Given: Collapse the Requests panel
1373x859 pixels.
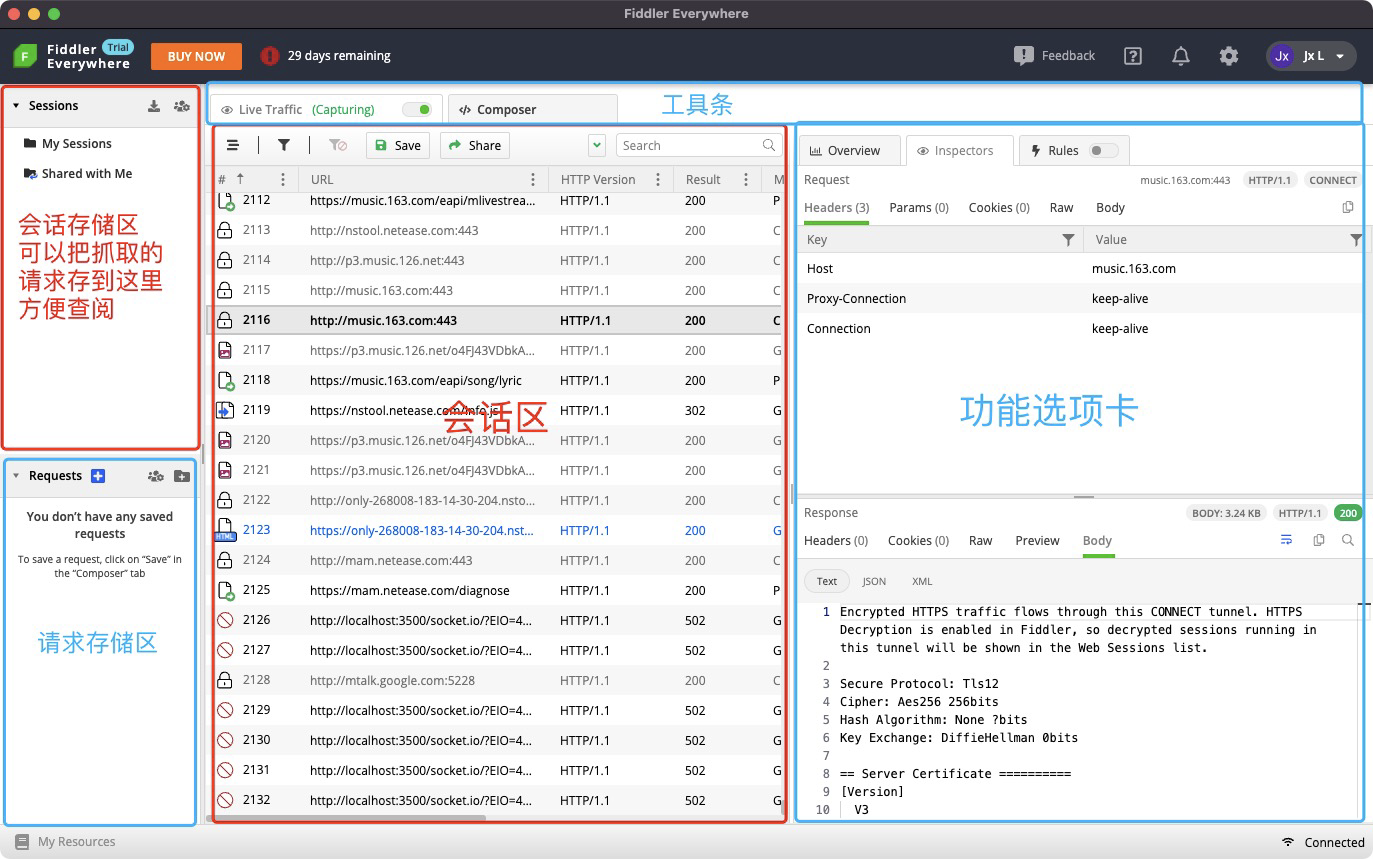Looking at the screenshot, I should click(x=16, y=476).
